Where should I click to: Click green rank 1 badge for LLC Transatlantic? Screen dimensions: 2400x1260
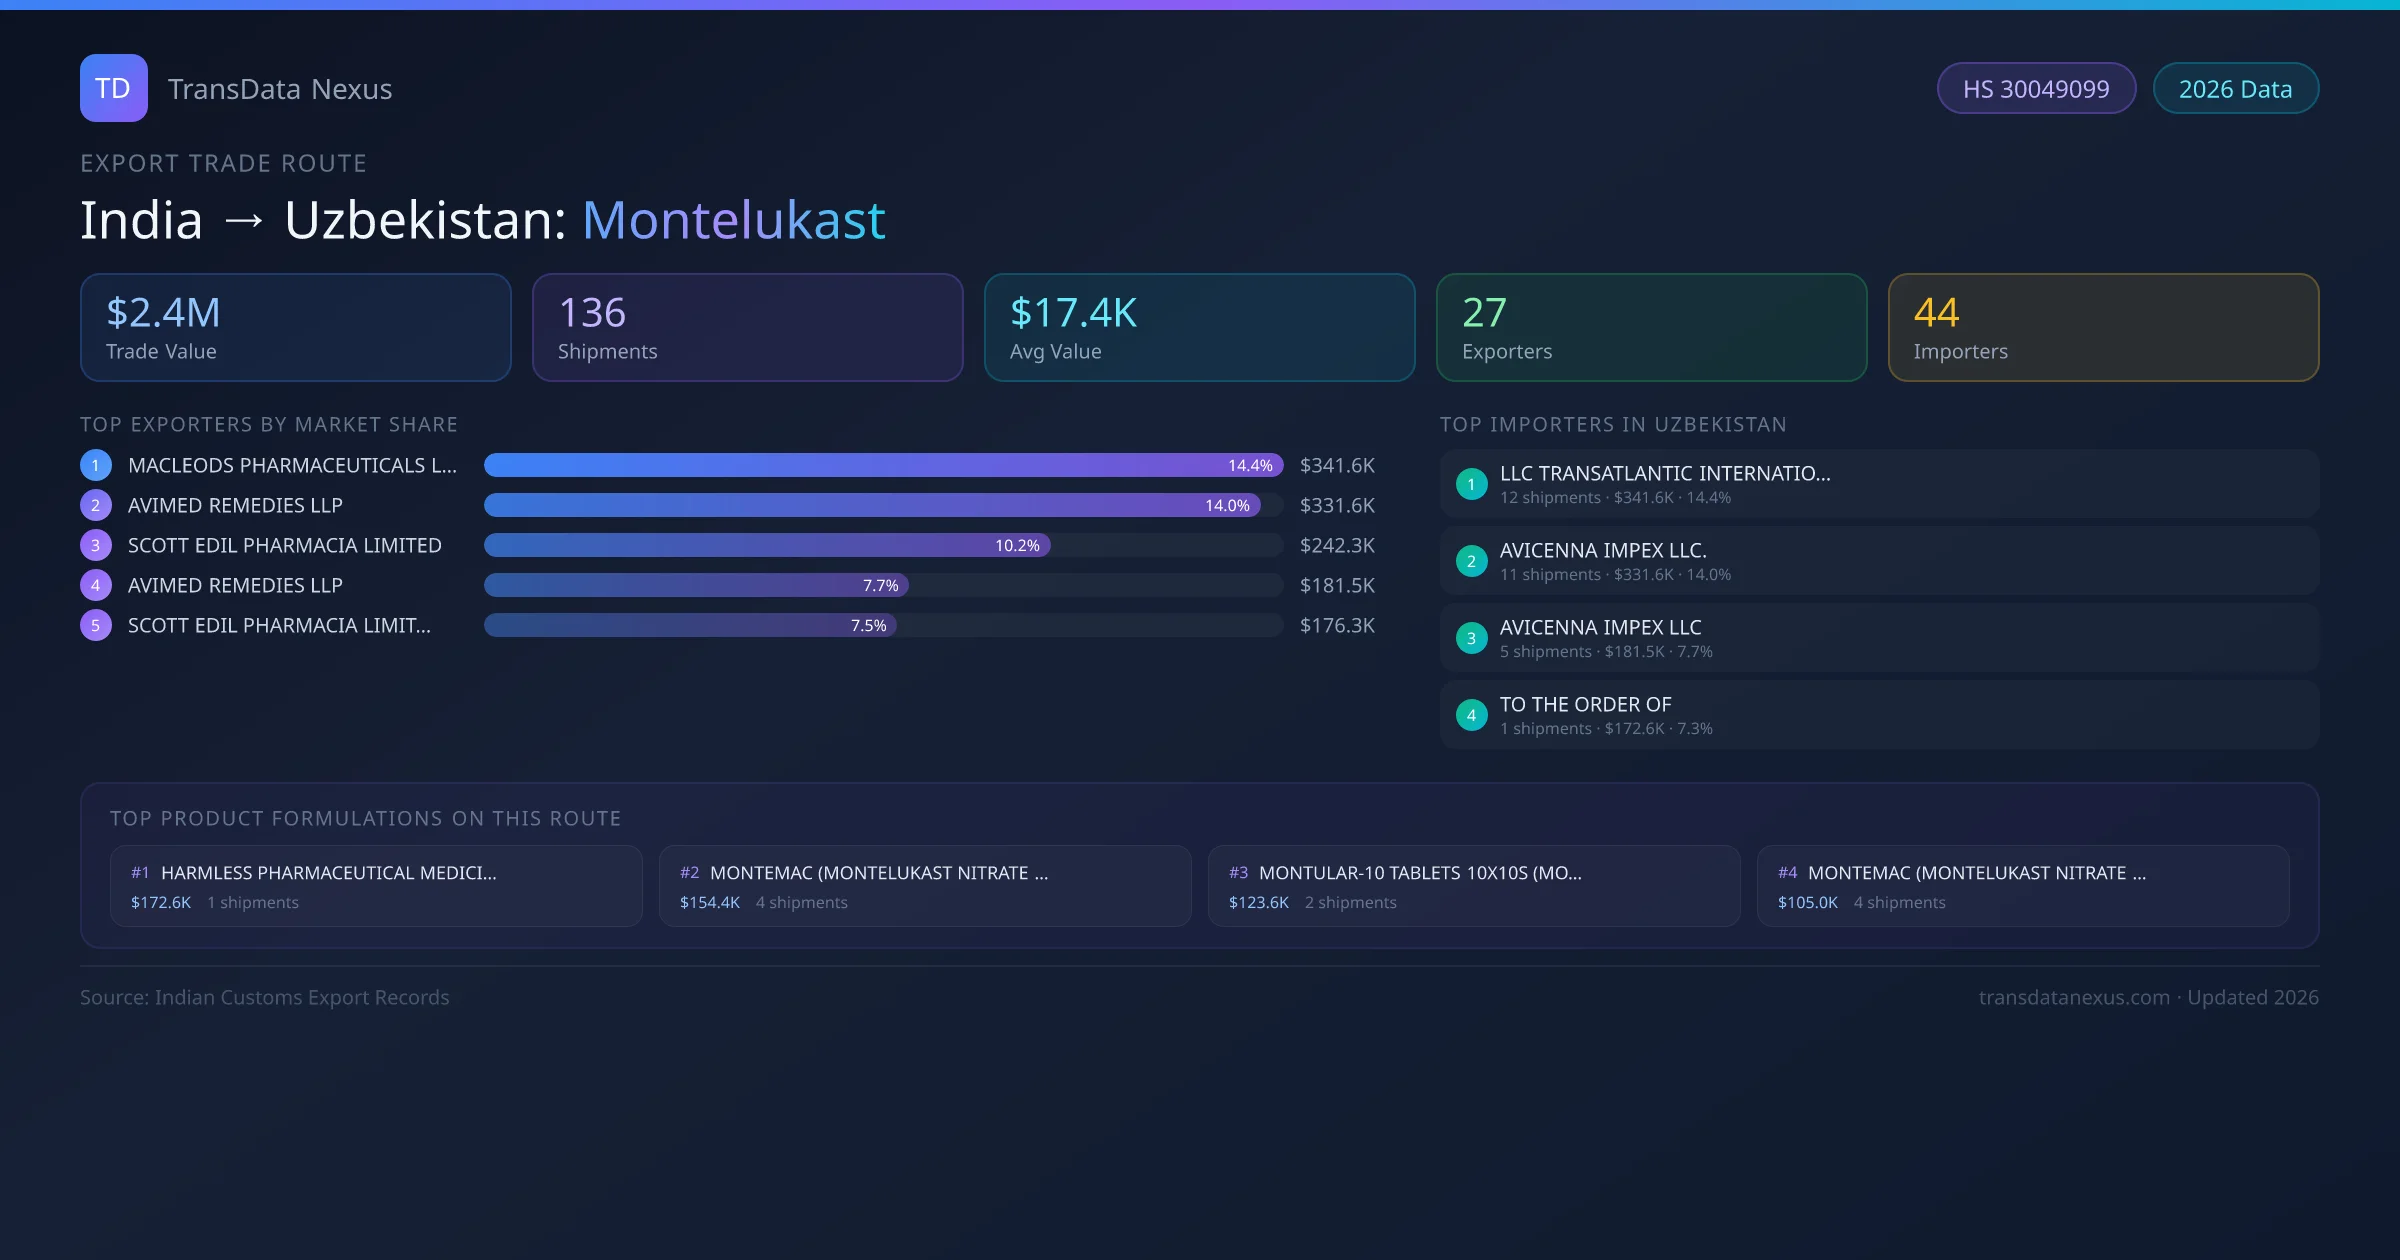(1471, 484)
